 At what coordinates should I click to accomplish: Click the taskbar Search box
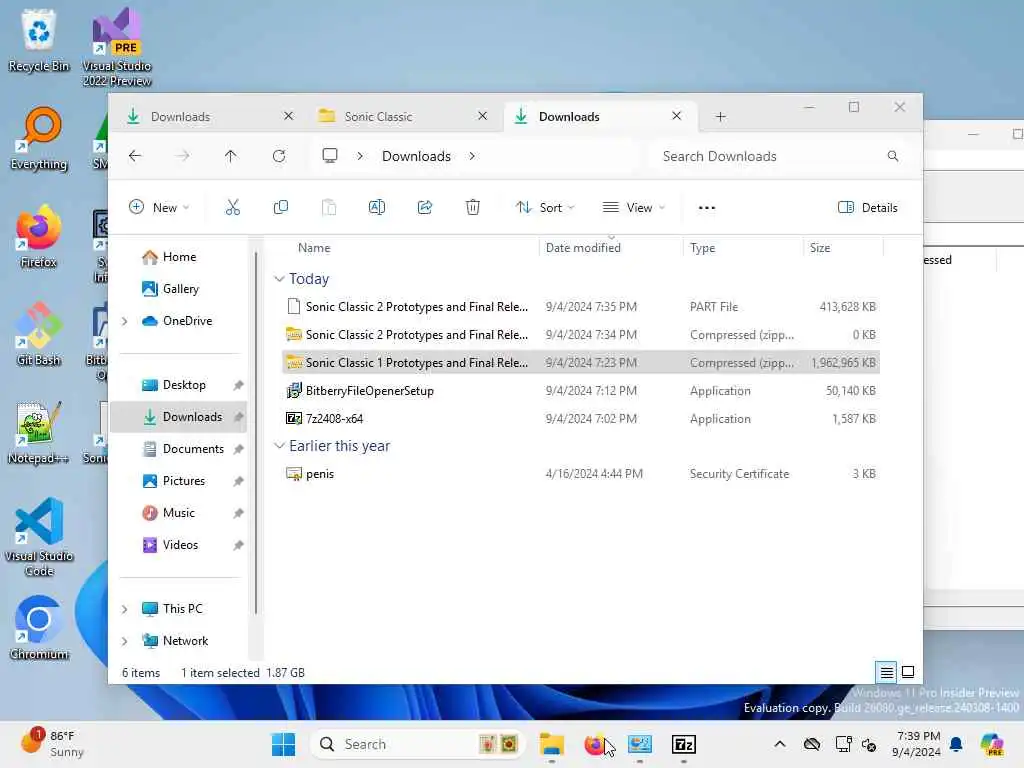tap(418, 744)
